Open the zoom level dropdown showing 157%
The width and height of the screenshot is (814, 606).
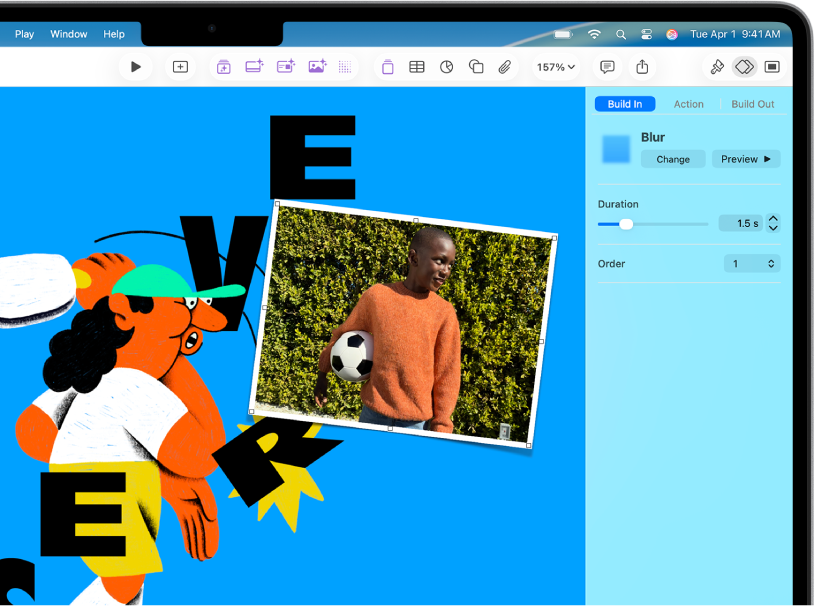tap(557, 66)
